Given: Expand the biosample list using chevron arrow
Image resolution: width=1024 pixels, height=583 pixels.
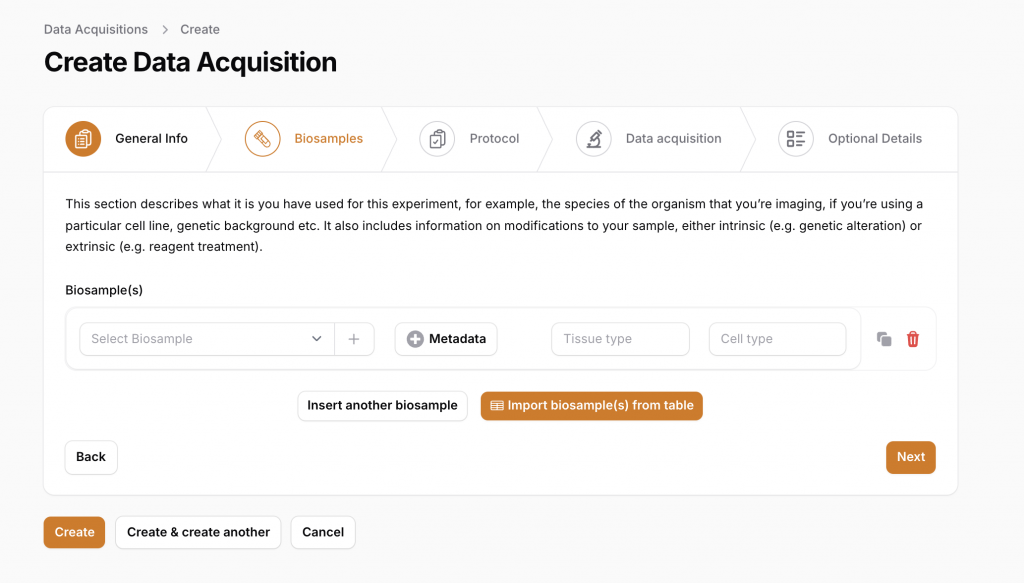Looking at the screenshot, I should point(317,339).
